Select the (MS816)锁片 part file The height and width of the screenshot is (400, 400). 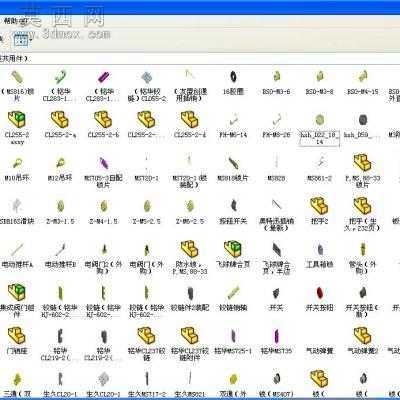point(17,77)
